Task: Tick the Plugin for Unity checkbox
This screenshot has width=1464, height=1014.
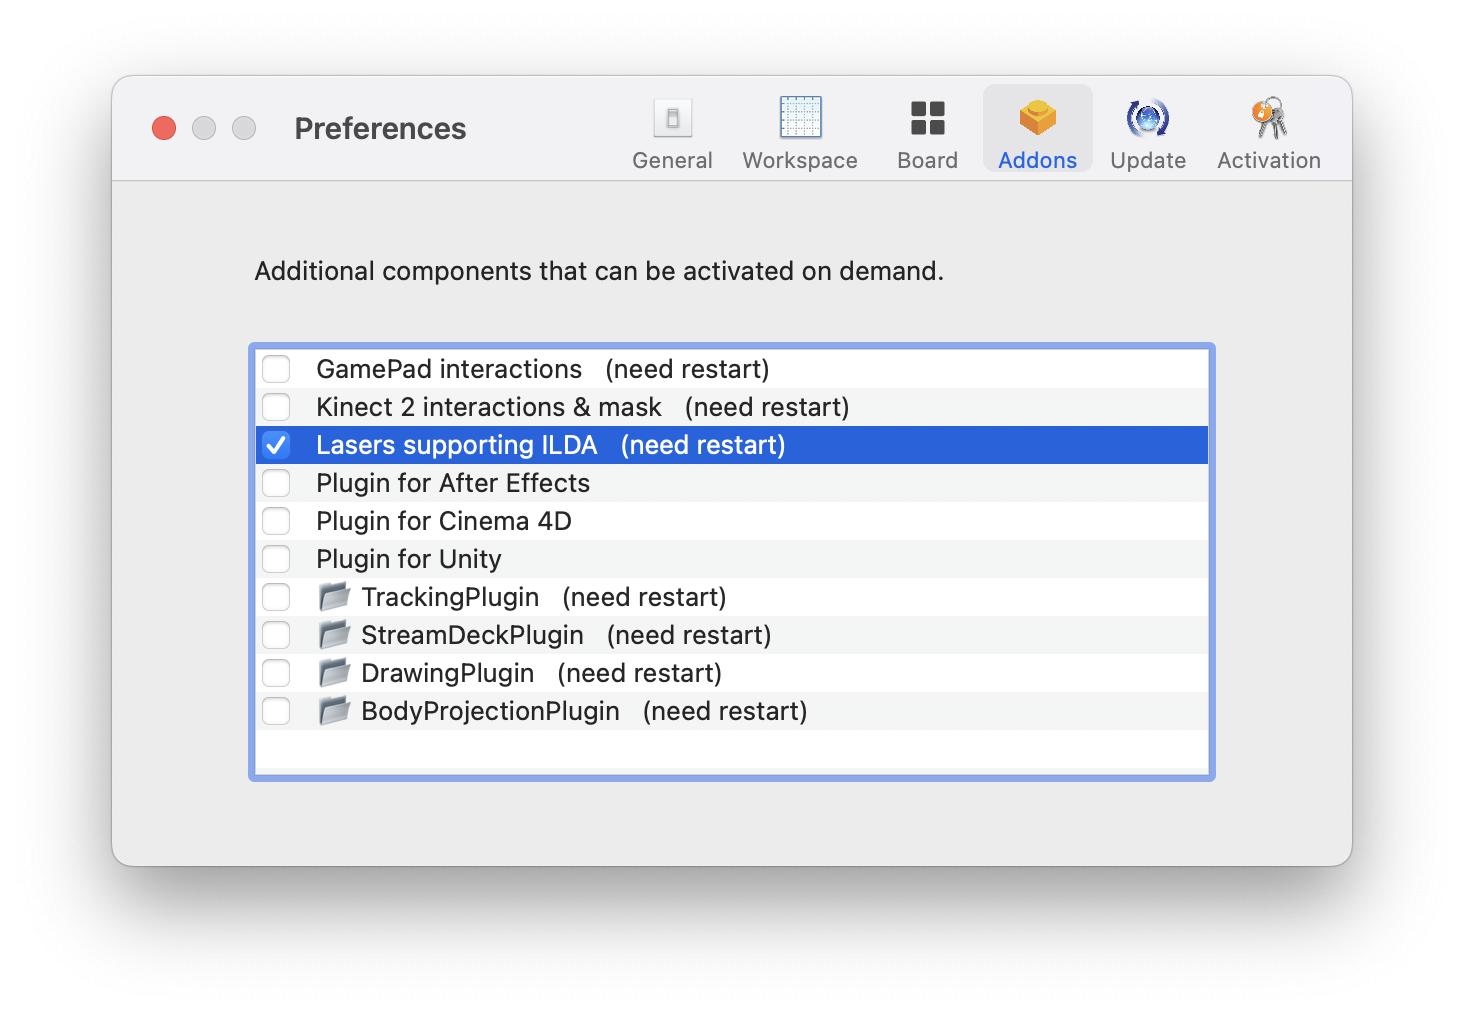Action: pyautogui.click(x=276, y=559)
